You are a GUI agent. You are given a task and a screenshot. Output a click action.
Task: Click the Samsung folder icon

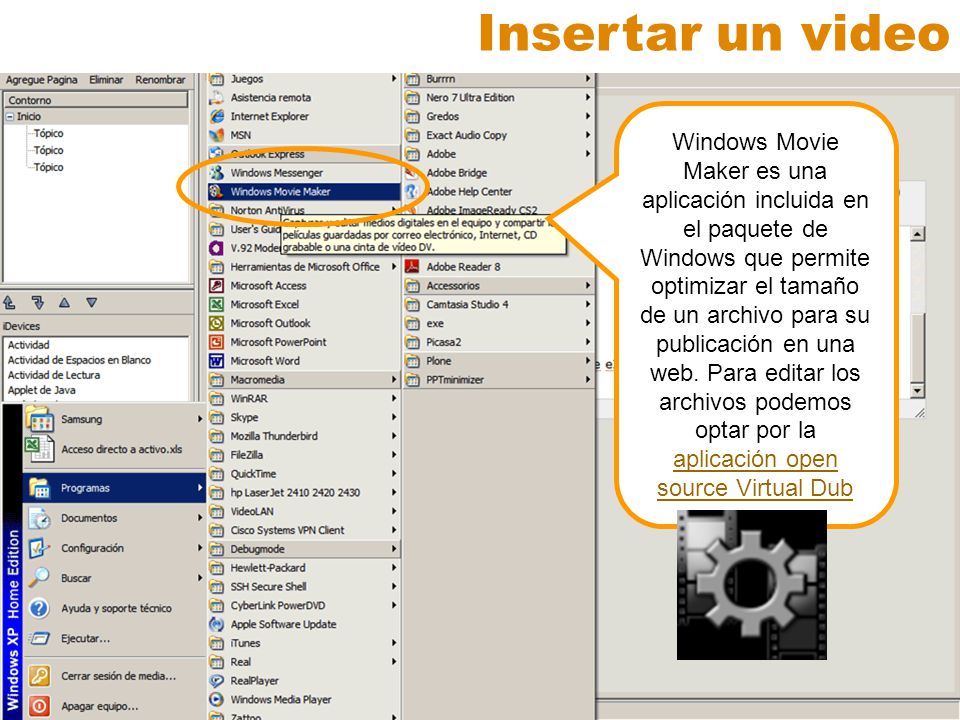[39, 419]
